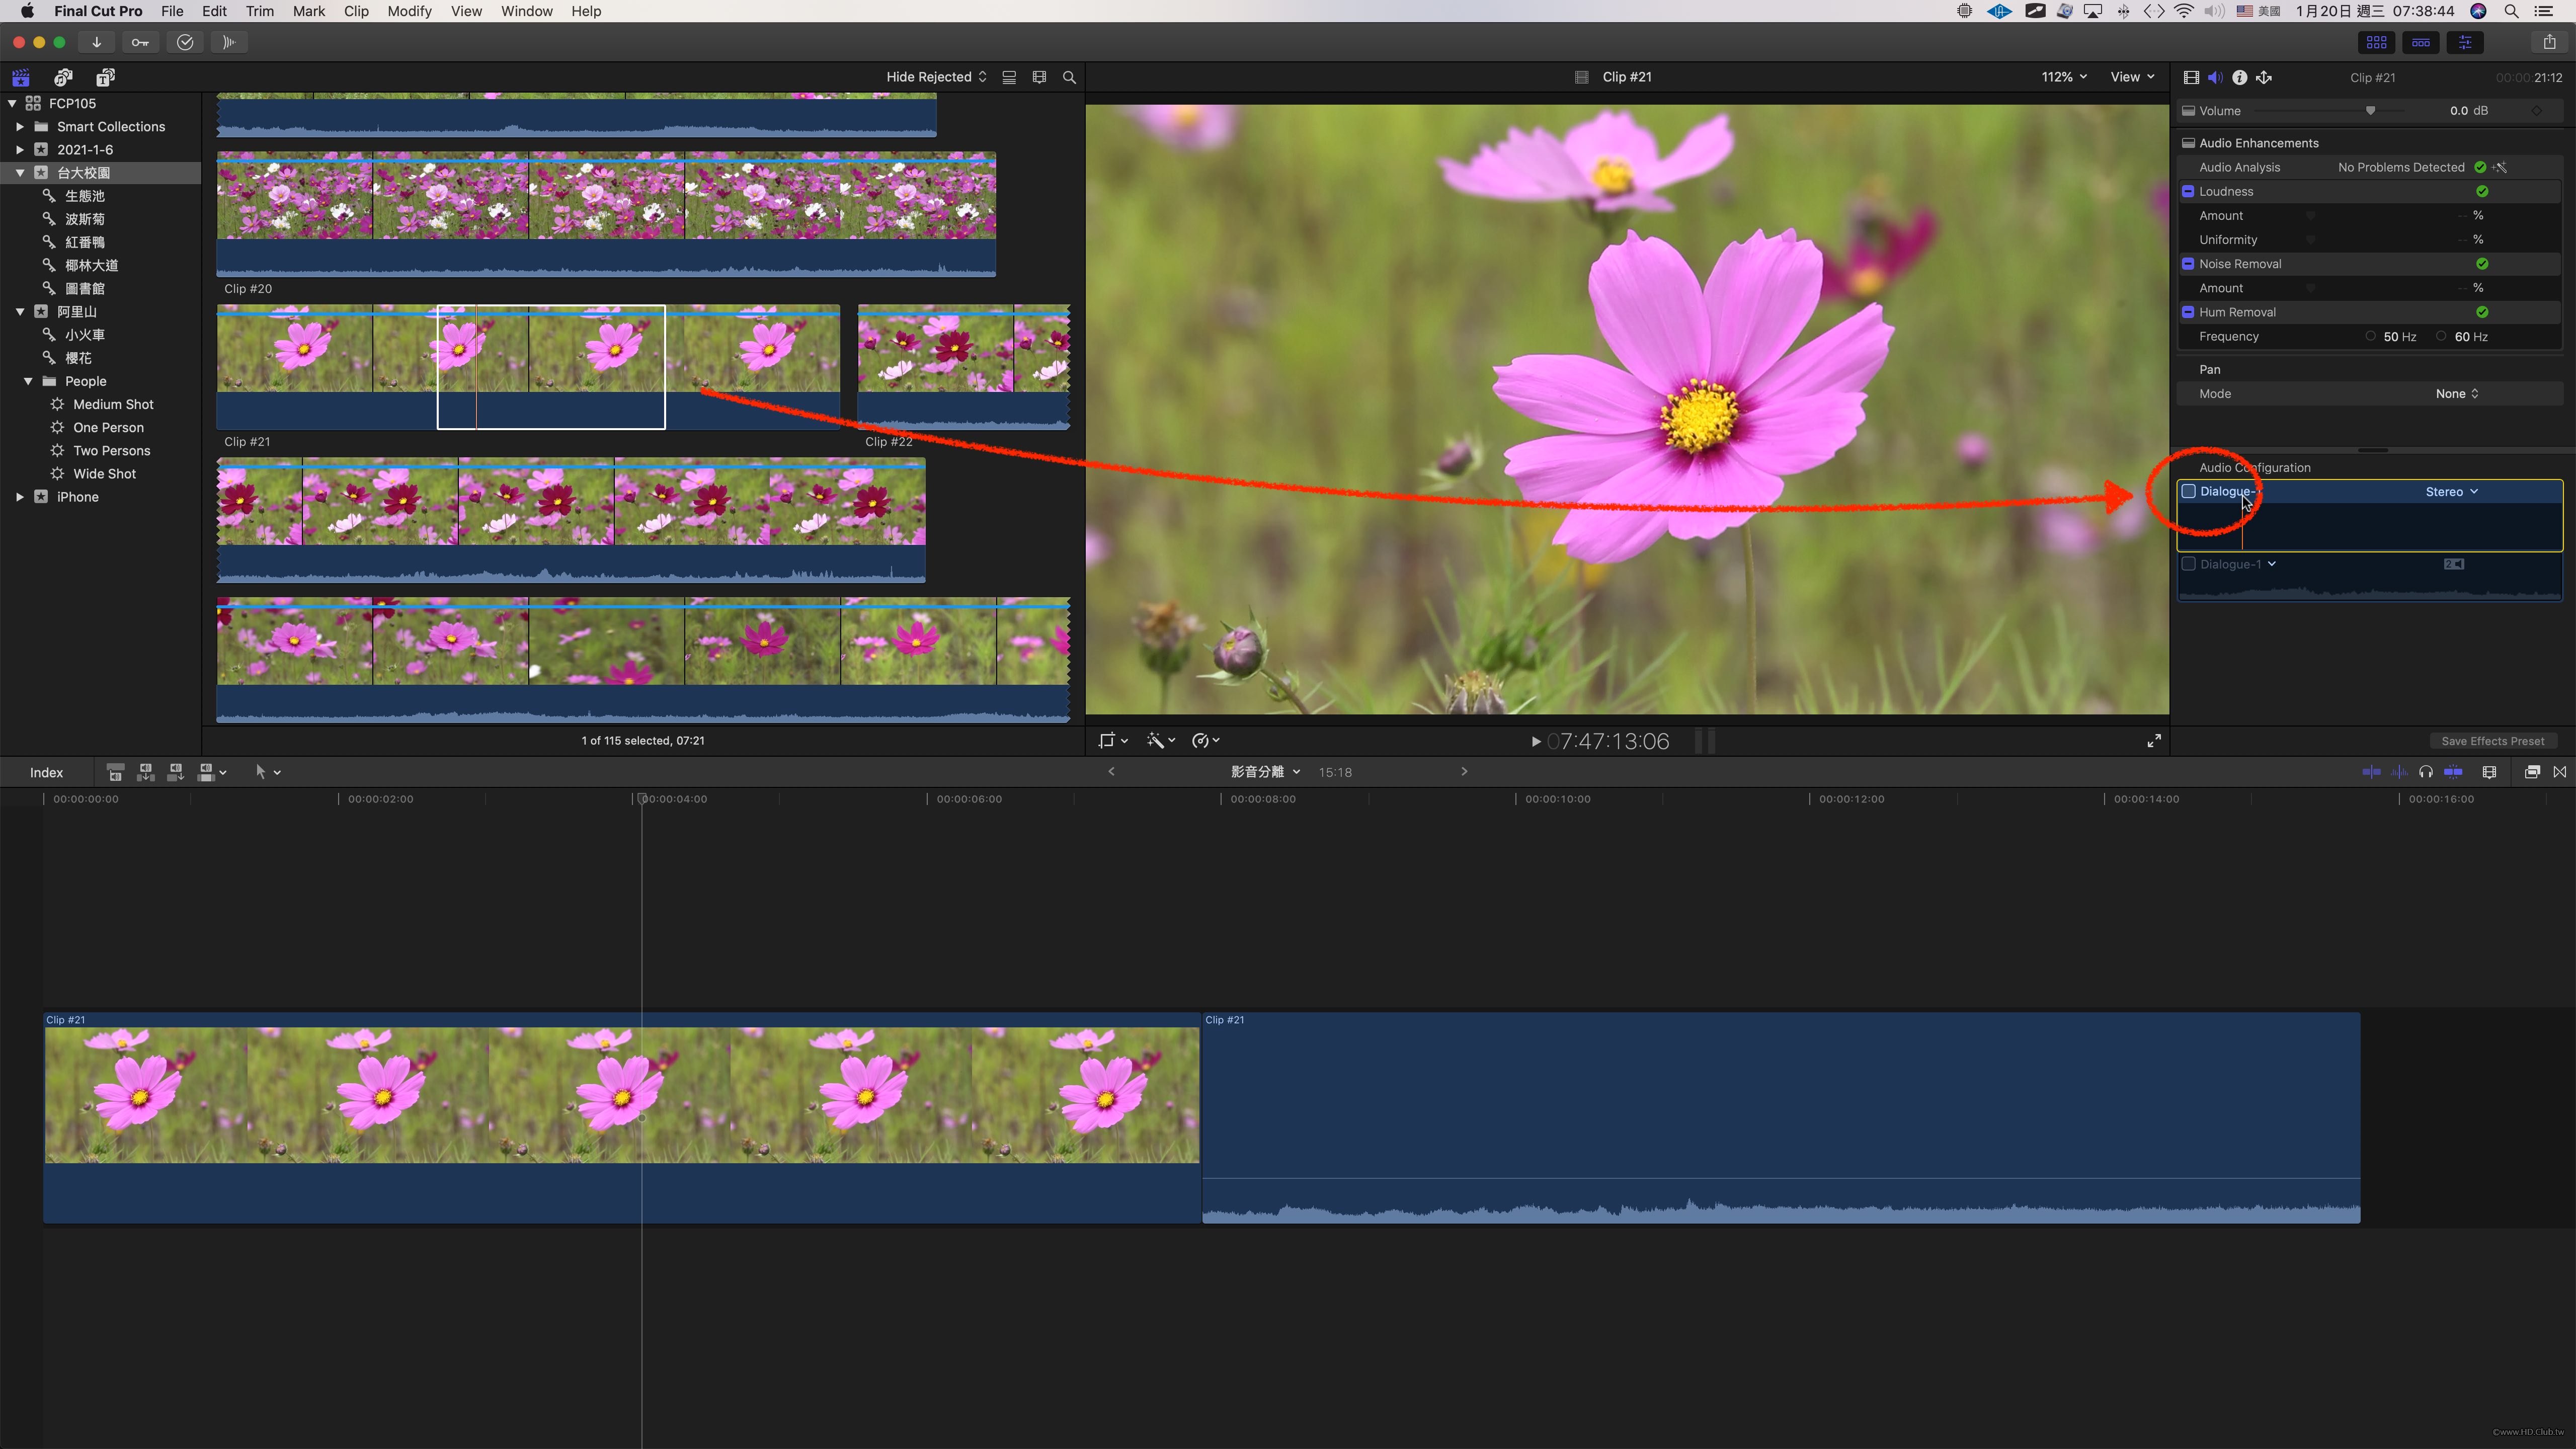
Task: Open the timeline Index button
Action: pos(46,772)
